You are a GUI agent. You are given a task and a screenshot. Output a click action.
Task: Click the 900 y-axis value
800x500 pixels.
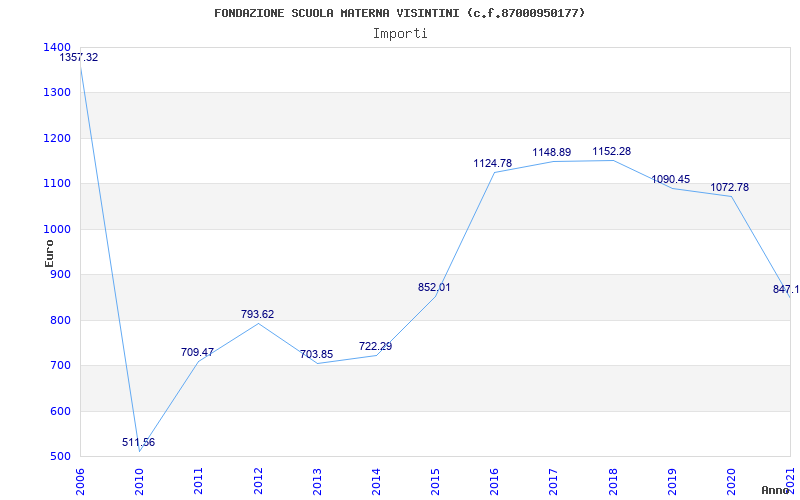(60, 275)
